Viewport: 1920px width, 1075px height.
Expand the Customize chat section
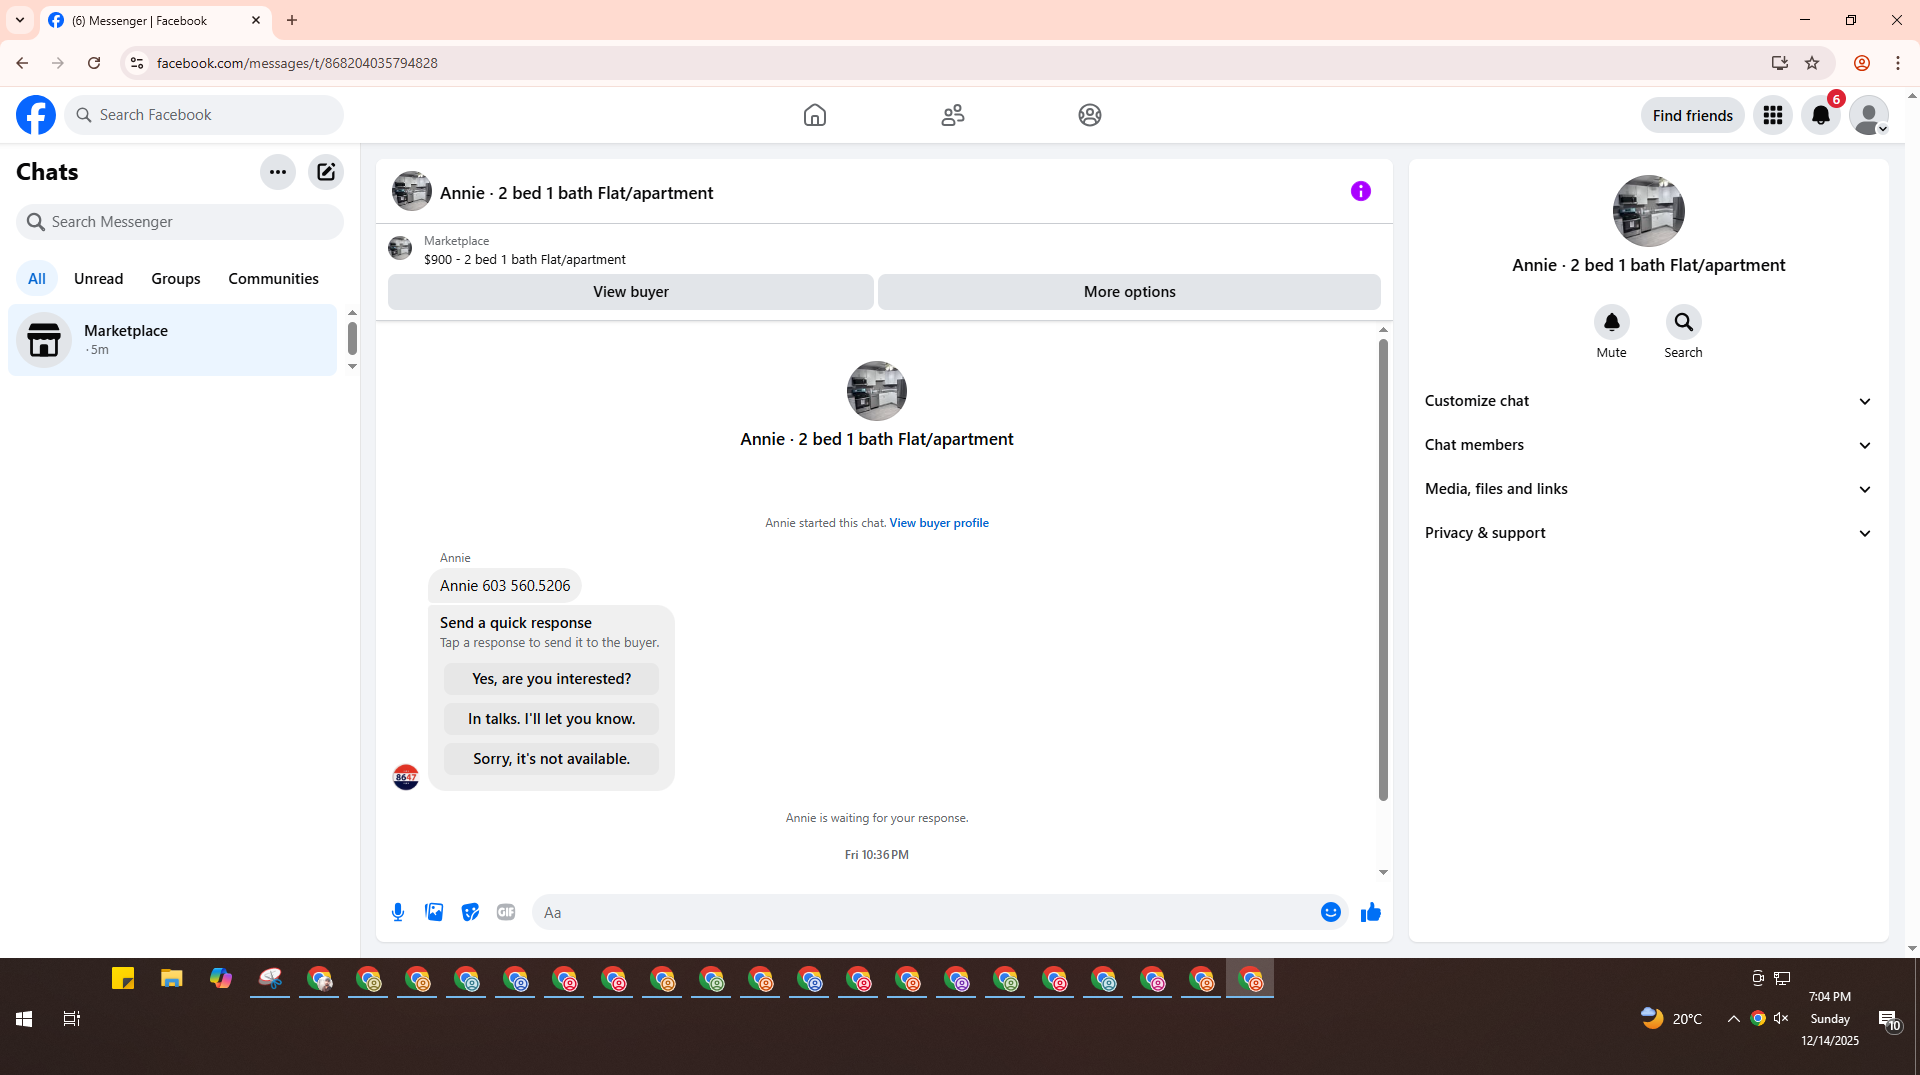(1648, 401)
